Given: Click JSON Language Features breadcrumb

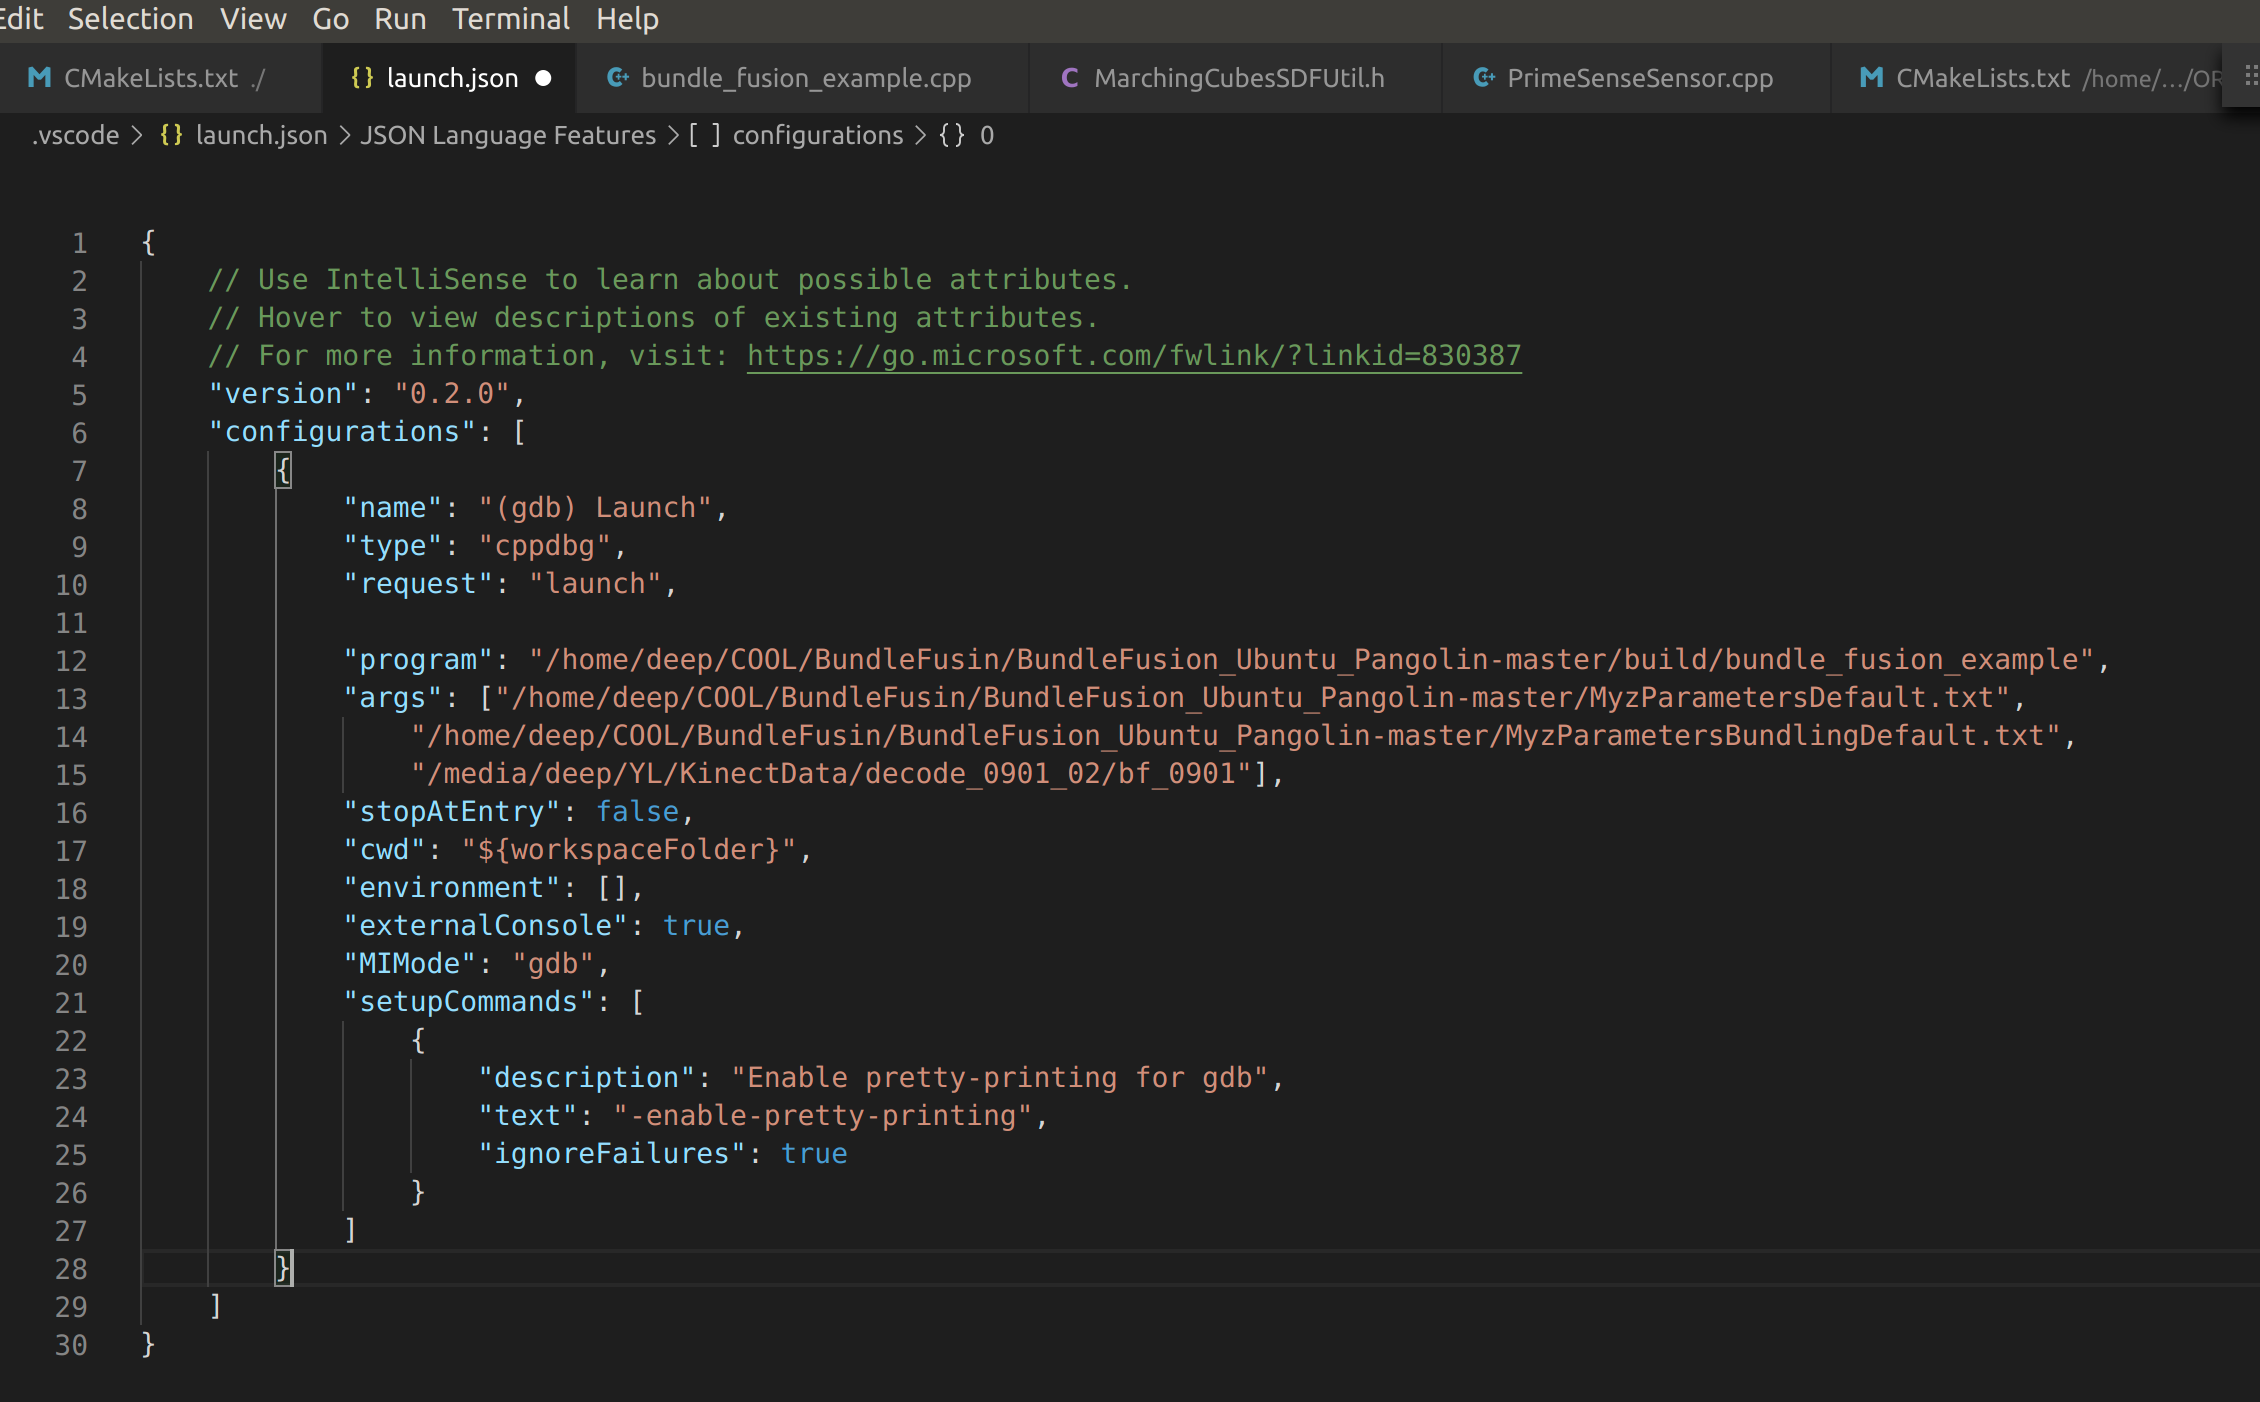Looking at the screenshot, I should pos(508,135).
